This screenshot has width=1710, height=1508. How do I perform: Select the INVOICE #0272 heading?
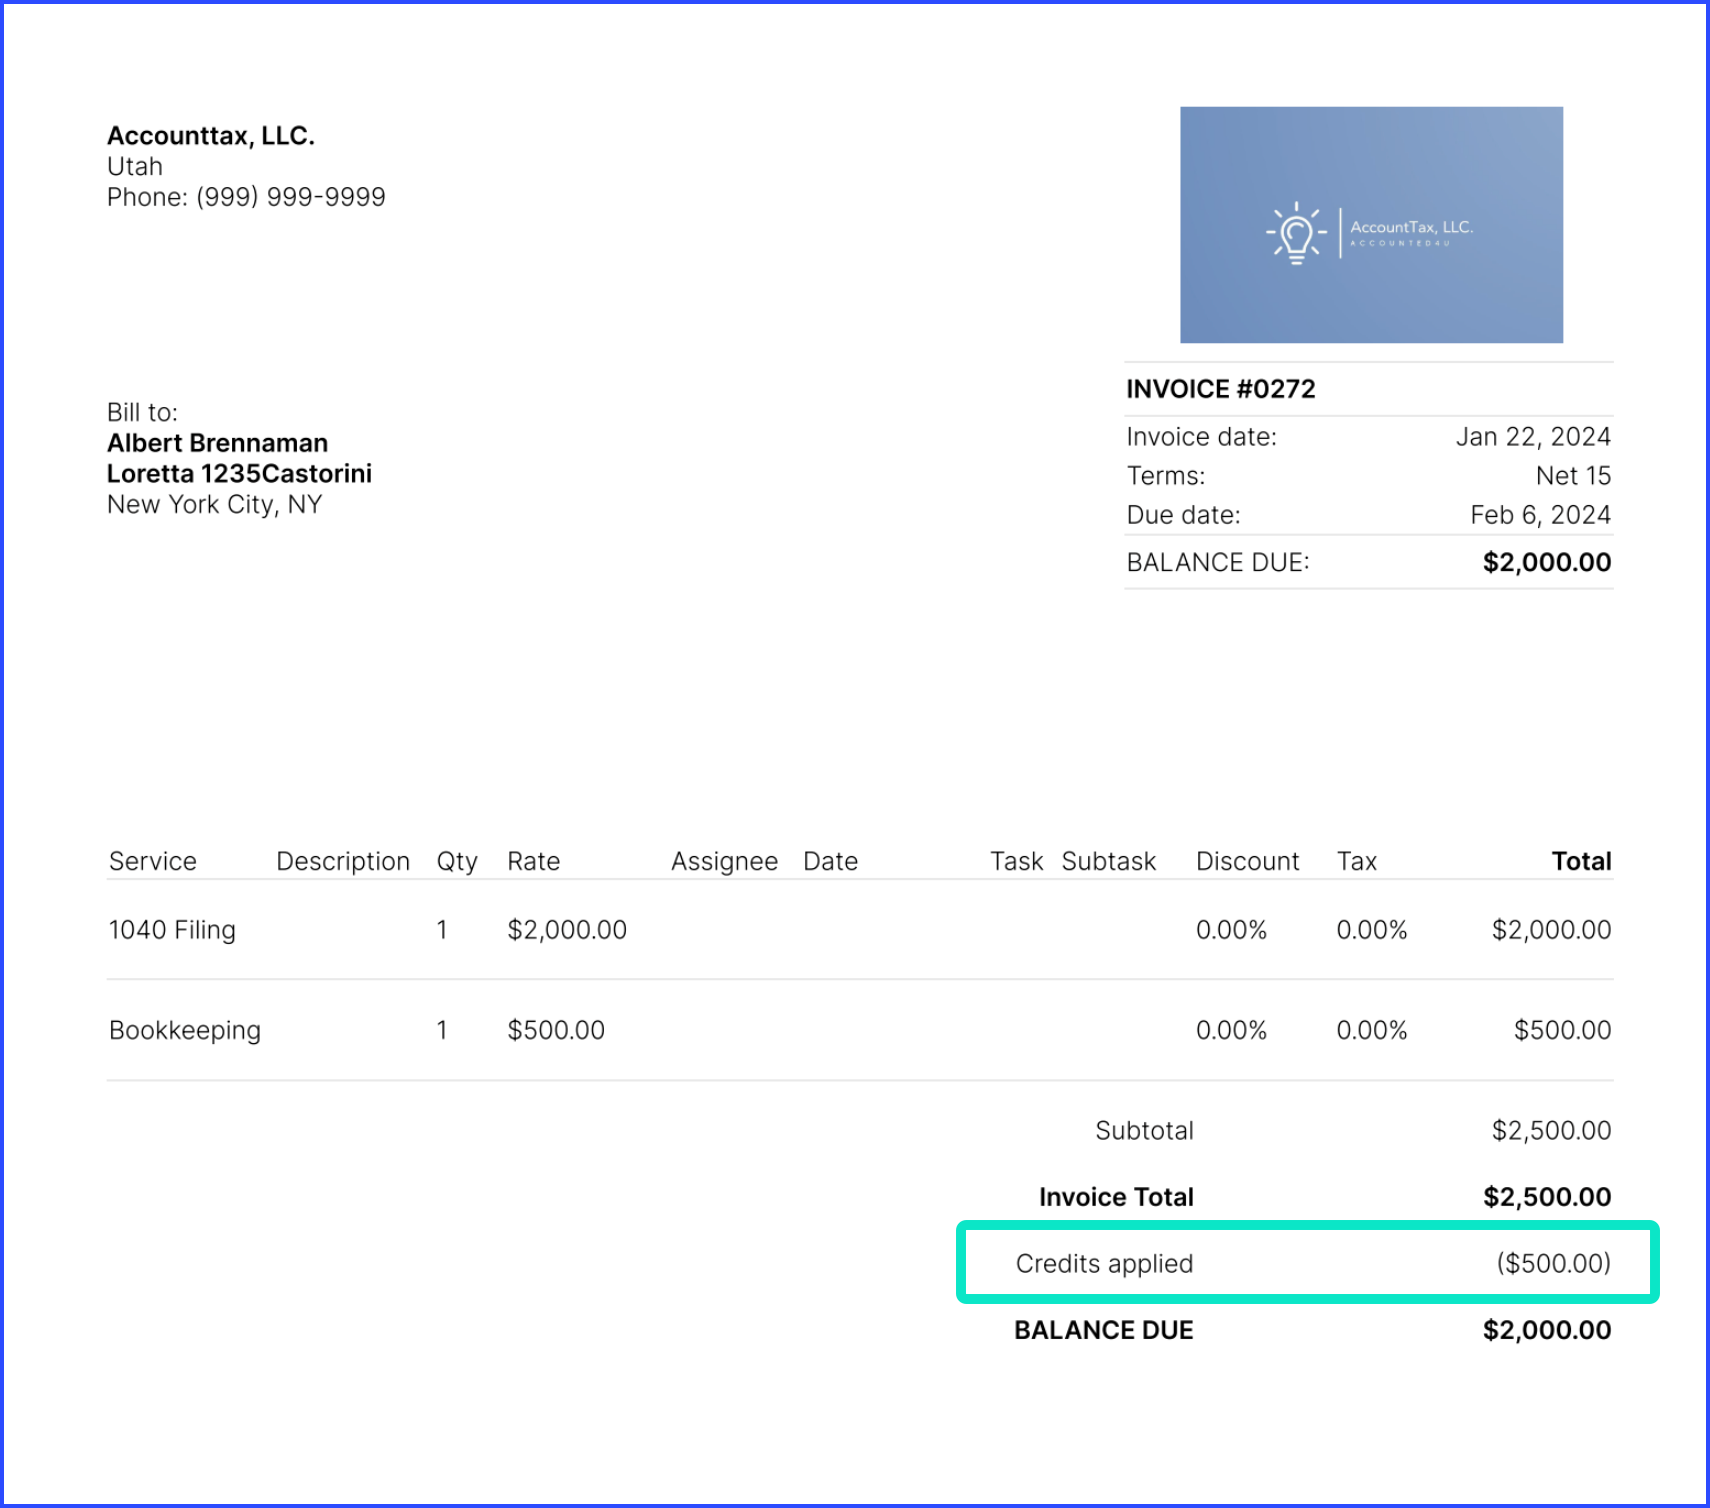coord(1221,388)
